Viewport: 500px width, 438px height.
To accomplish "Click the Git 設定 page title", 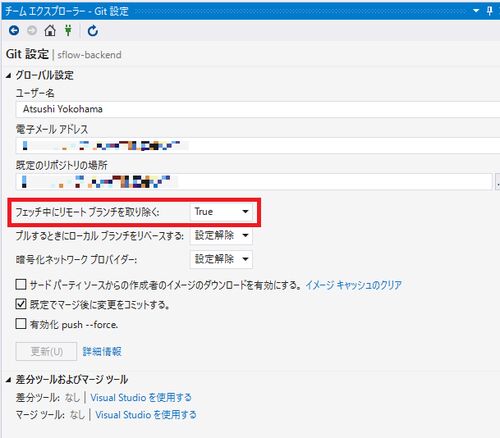I will pyautogui.click(x=27, y=54).
